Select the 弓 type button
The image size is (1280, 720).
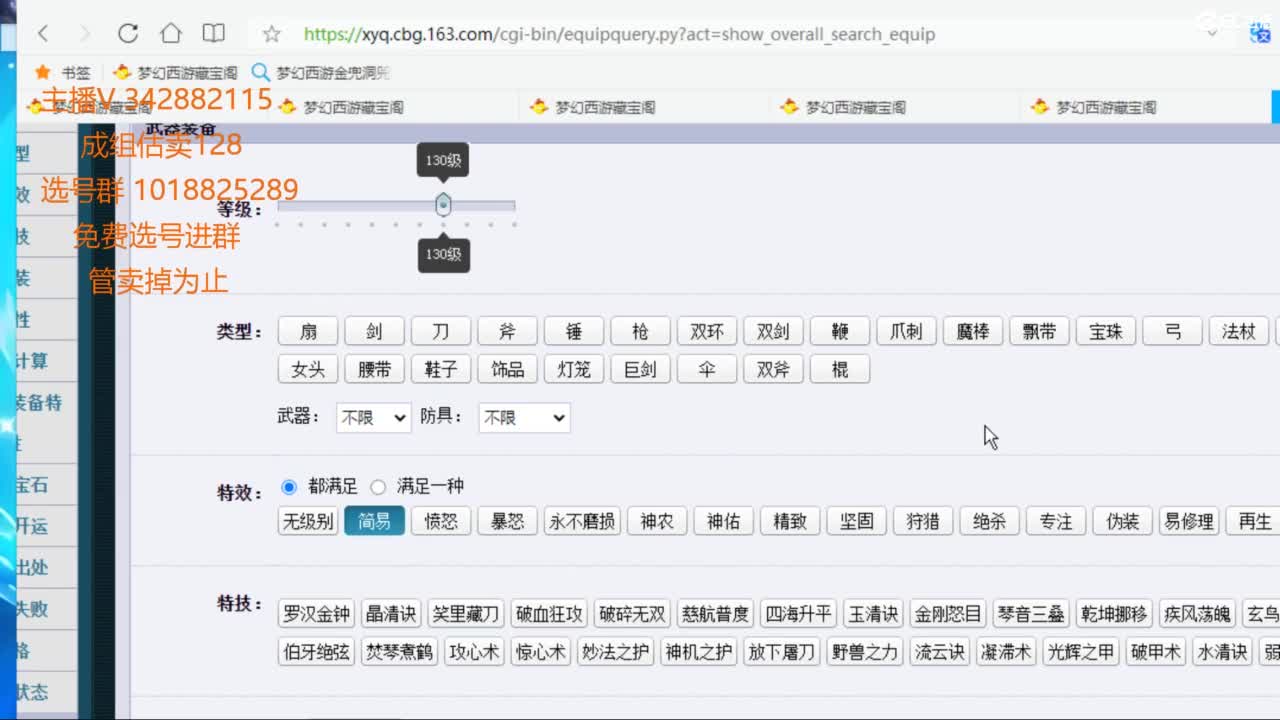pyautogui.click(x=1172, y=331)
